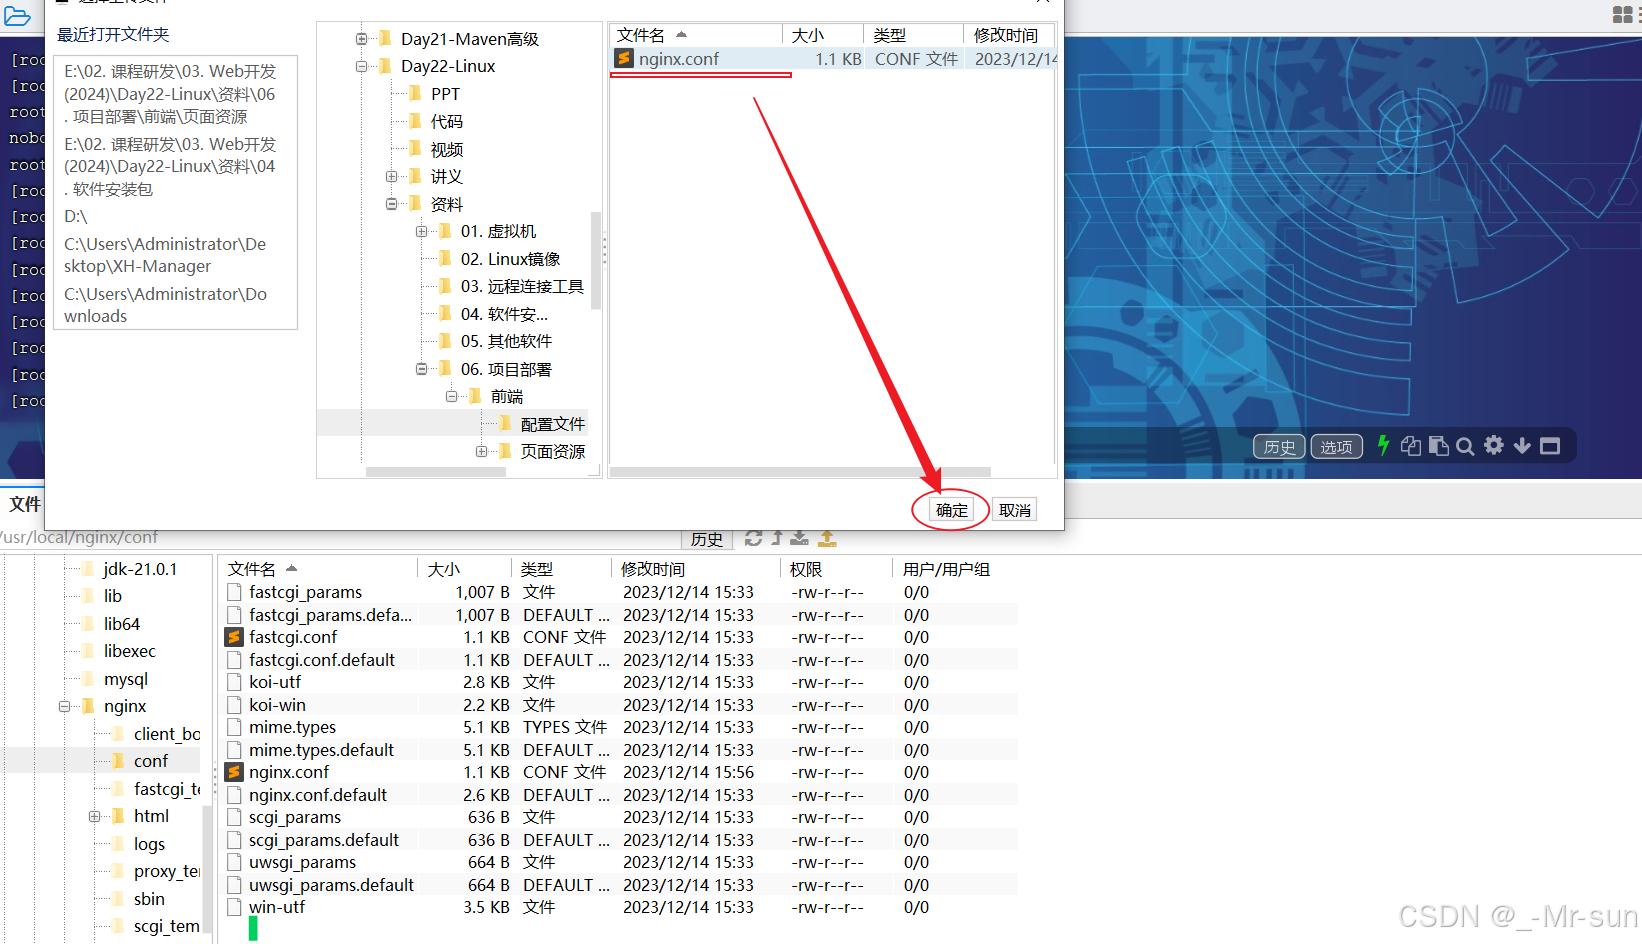Expand the 页面资源 folder node
The width and height of the screenshot is (1642, 944).
(x=481, y=452)
